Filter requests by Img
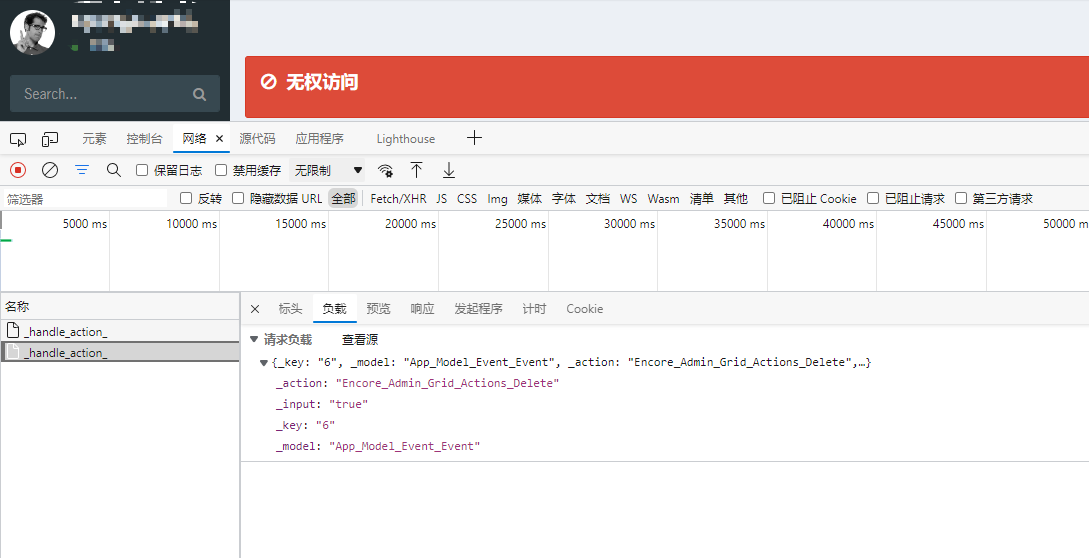 click(x=497, y=199)
